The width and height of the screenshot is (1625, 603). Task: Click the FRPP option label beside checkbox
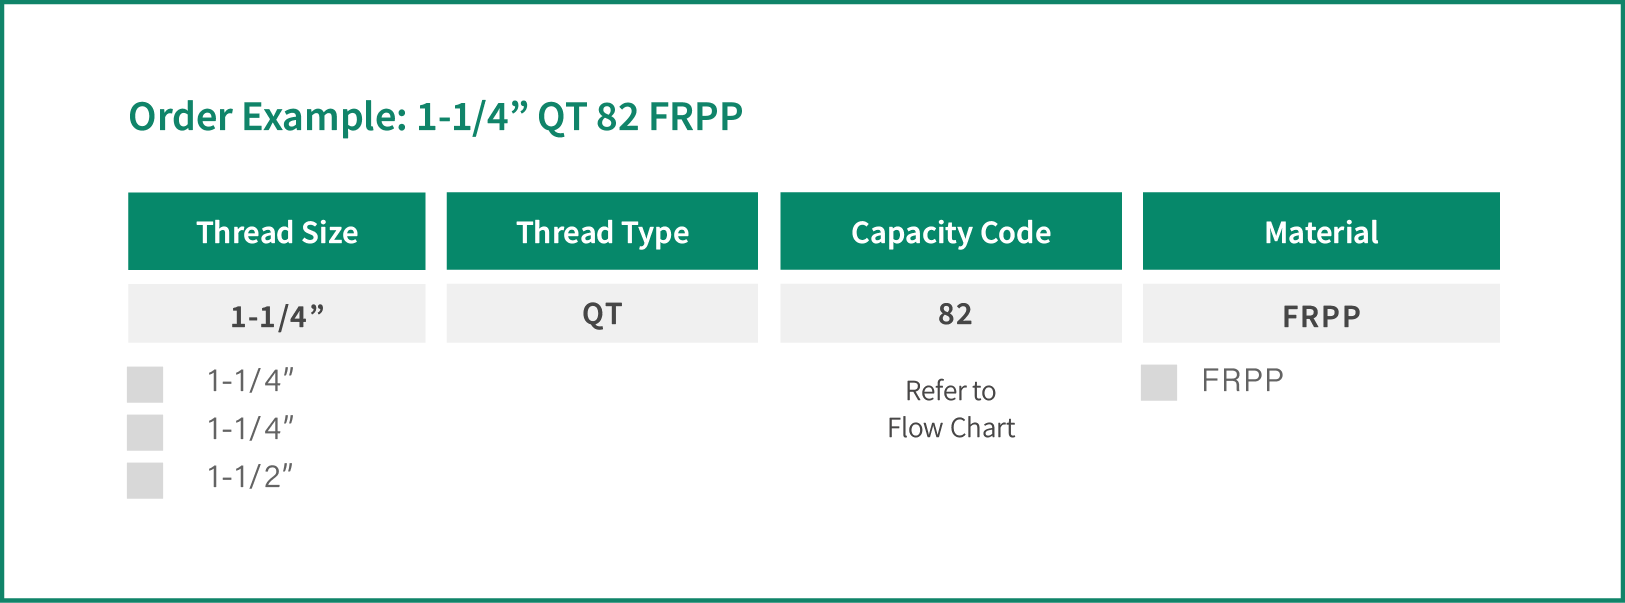click(x=1242, y=381)
